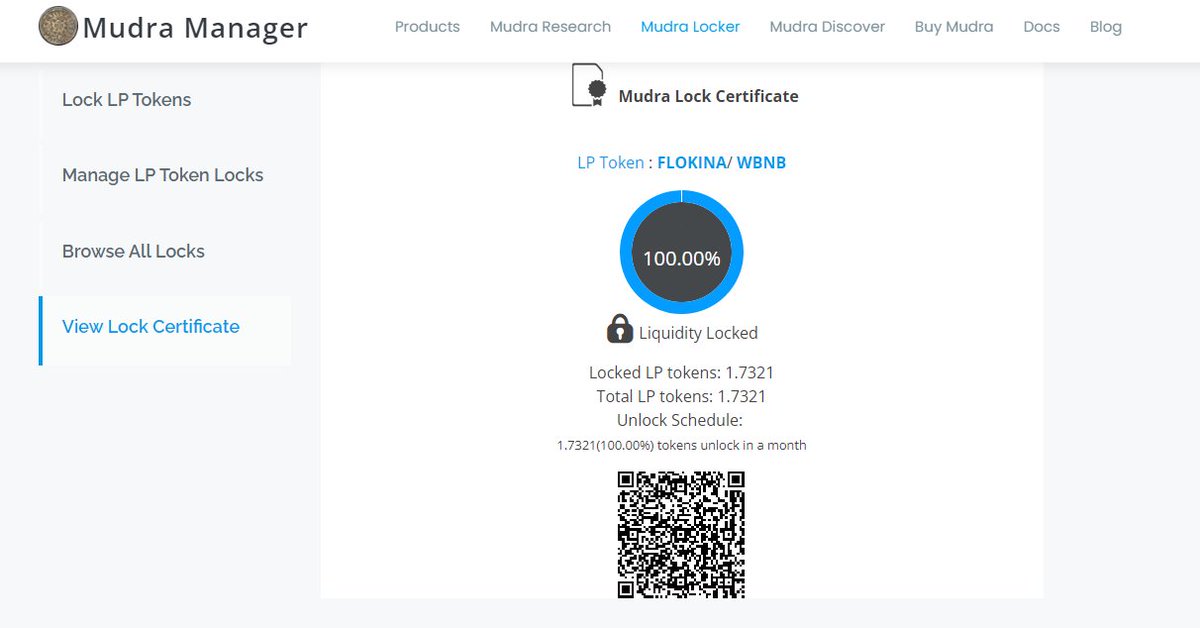This screenshot has height=628, width=1200.
Task: Click the FLOKINA token link
Action: coord(691,162)
